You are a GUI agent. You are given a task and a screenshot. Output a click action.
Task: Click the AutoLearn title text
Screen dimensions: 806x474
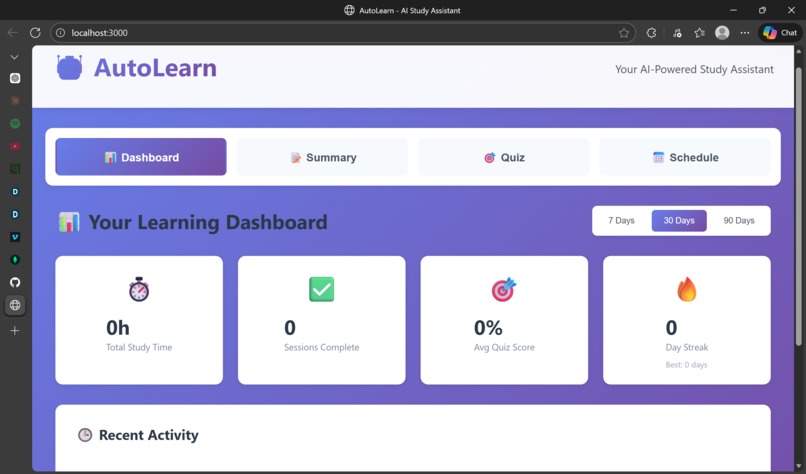[155, 67]
